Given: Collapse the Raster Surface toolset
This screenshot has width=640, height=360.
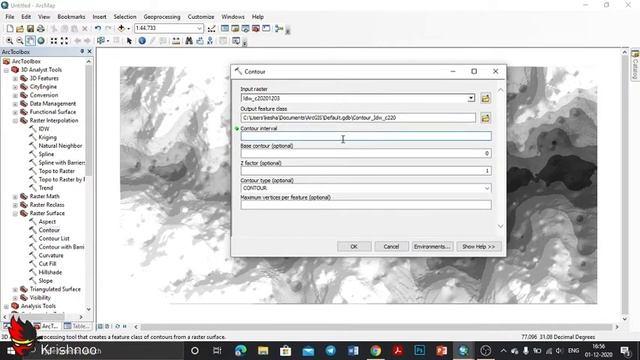Looking at the screenshot, I should click(15, 213).
